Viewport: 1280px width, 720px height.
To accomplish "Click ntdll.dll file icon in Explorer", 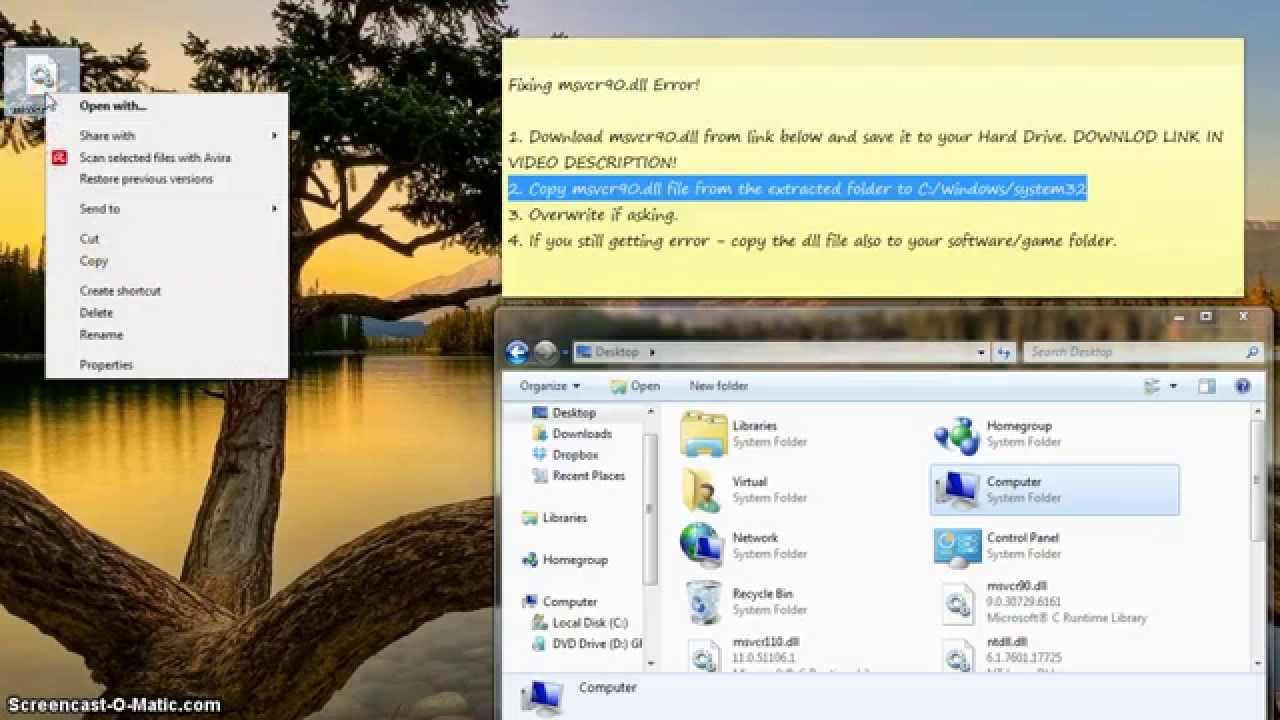I will coord(957,654).
